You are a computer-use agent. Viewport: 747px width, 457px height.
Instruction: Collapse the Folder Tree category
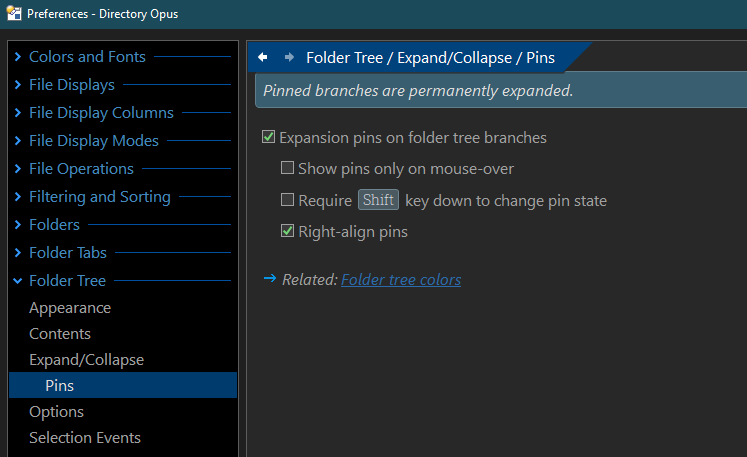coord(18,281)
